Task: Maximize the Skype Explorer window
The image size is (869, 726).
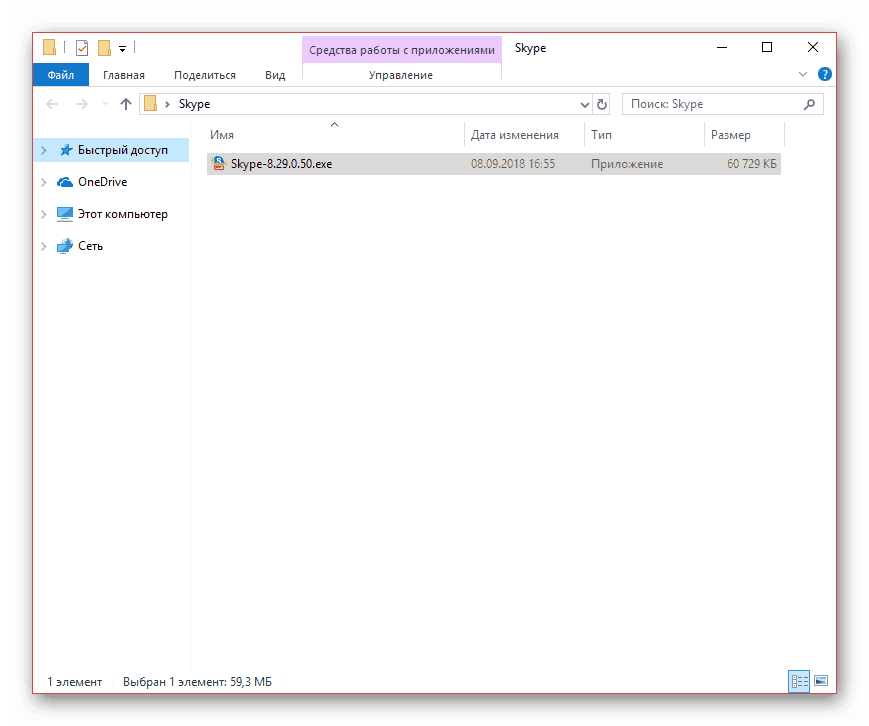Action: click(x=767, y=48)
